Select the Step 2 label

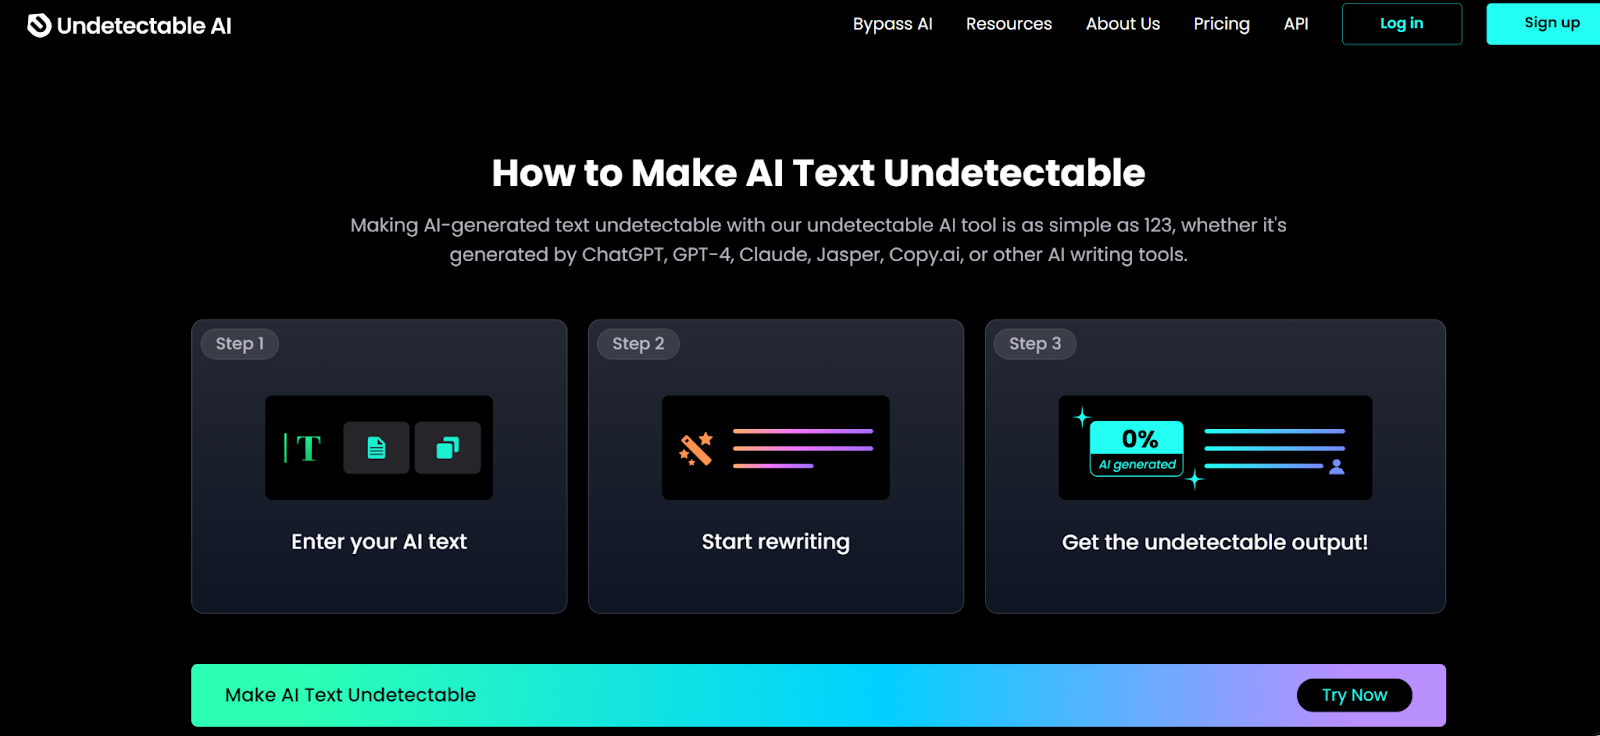638,344
